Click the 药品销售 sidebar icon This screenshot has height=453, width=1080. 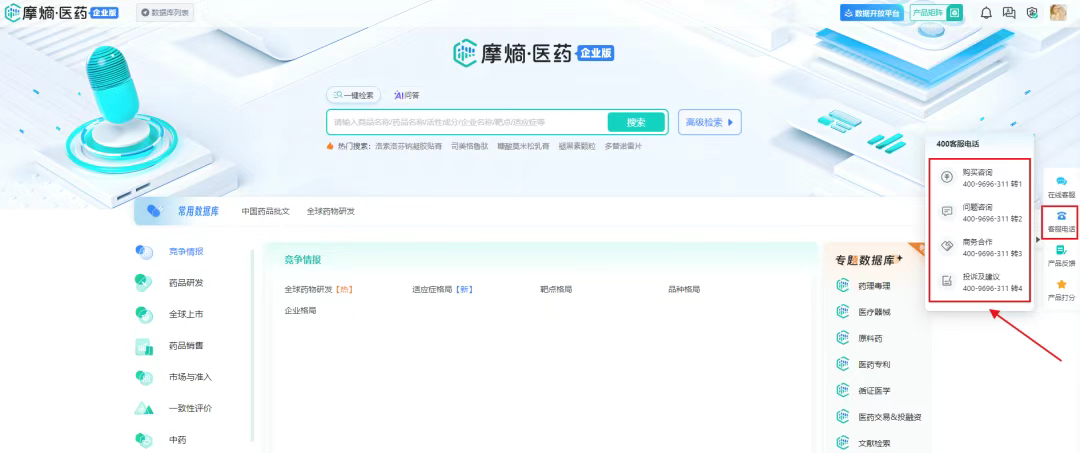144,346
